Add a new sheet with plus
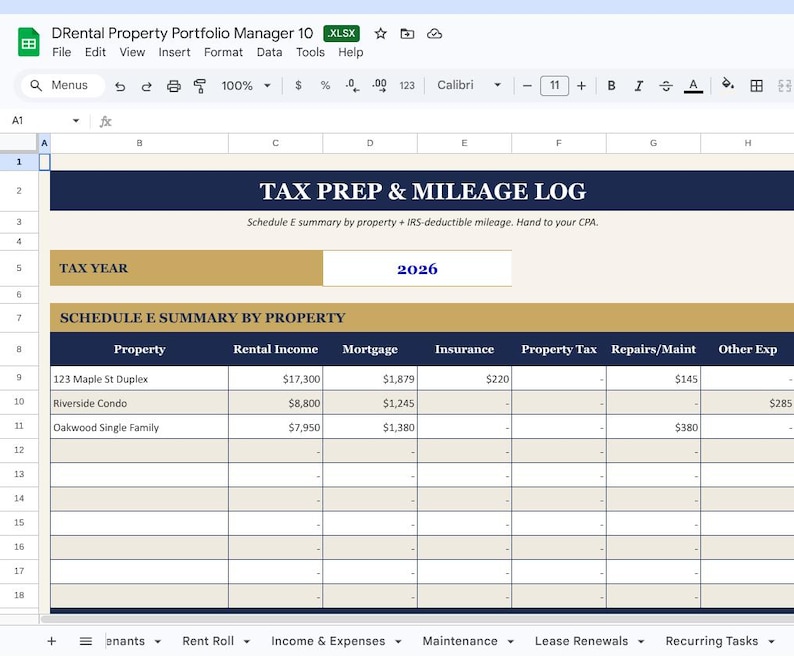 coord(52,641)
